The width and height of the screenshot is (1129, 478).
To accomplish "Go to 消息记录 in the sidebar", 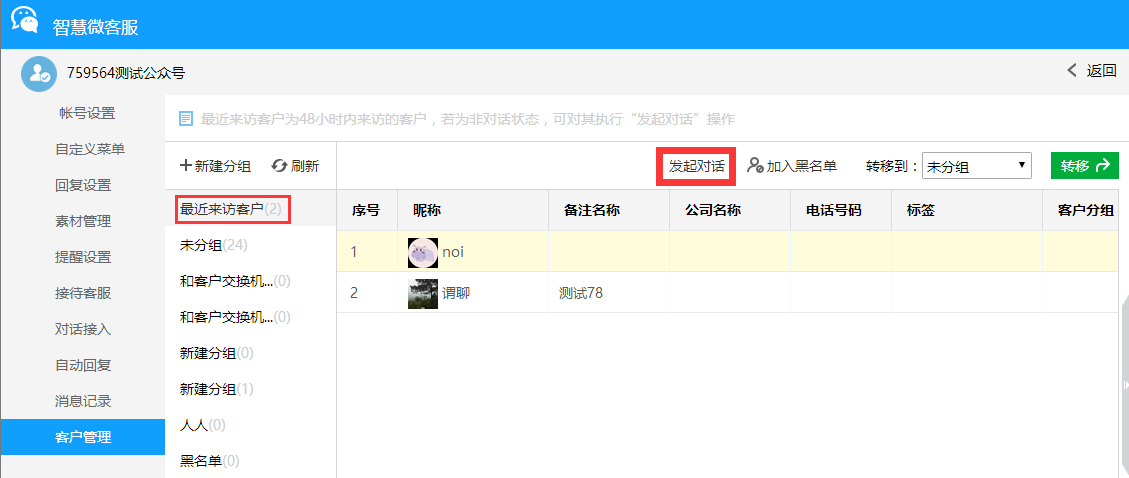I will [83, 401].
